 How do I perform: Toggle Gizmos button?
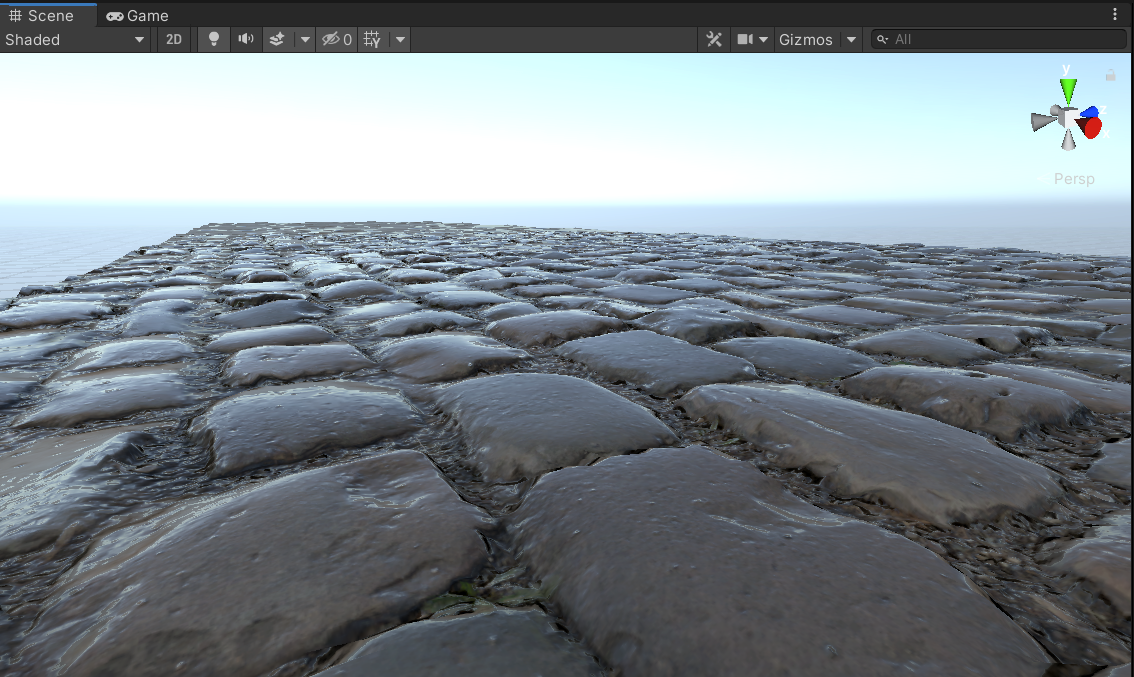806,40
